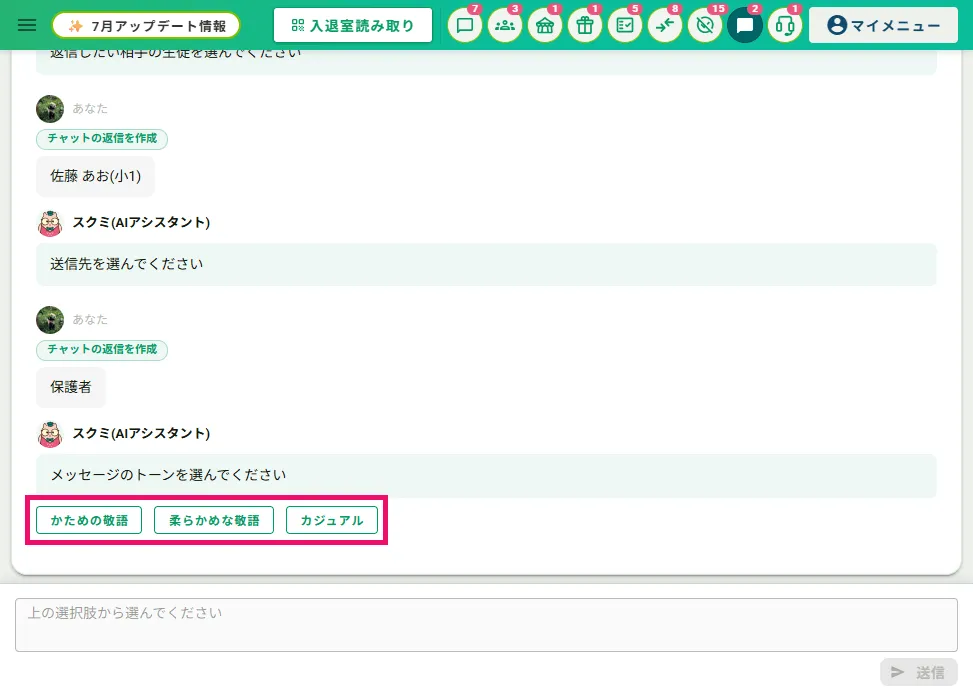This screenshot has width=973, height=698.
Task: Open the headset support icon
Action: (785, 25)
